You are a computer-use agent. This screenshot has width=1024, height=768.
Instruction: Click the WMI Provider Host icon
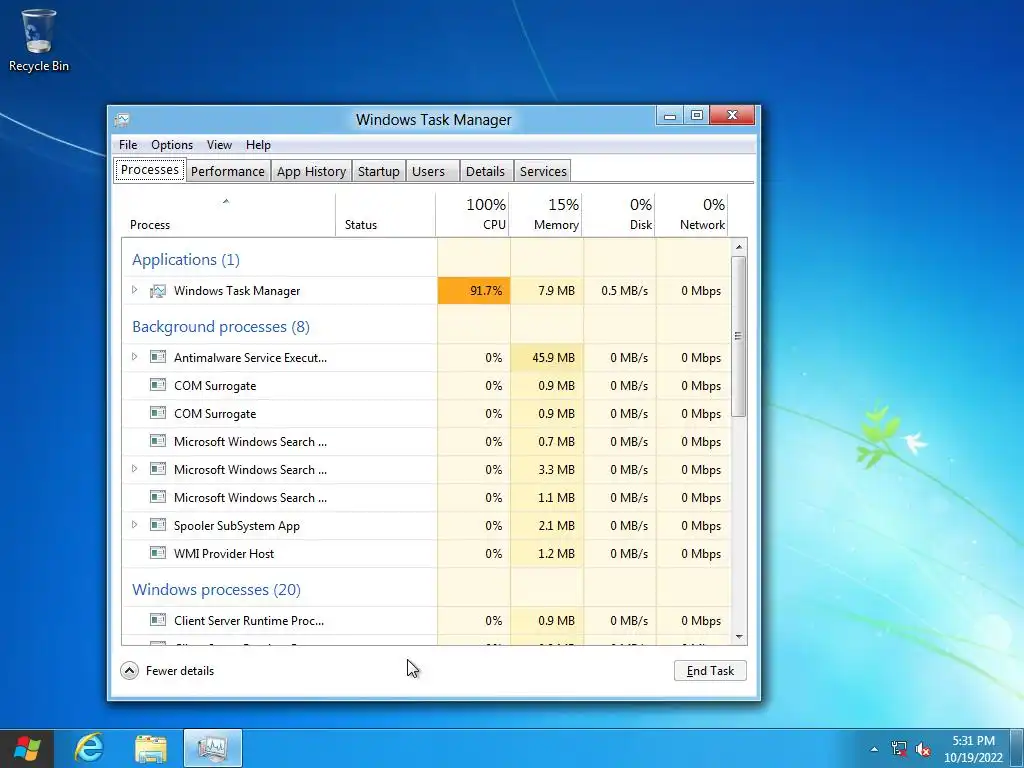[157, 553]
